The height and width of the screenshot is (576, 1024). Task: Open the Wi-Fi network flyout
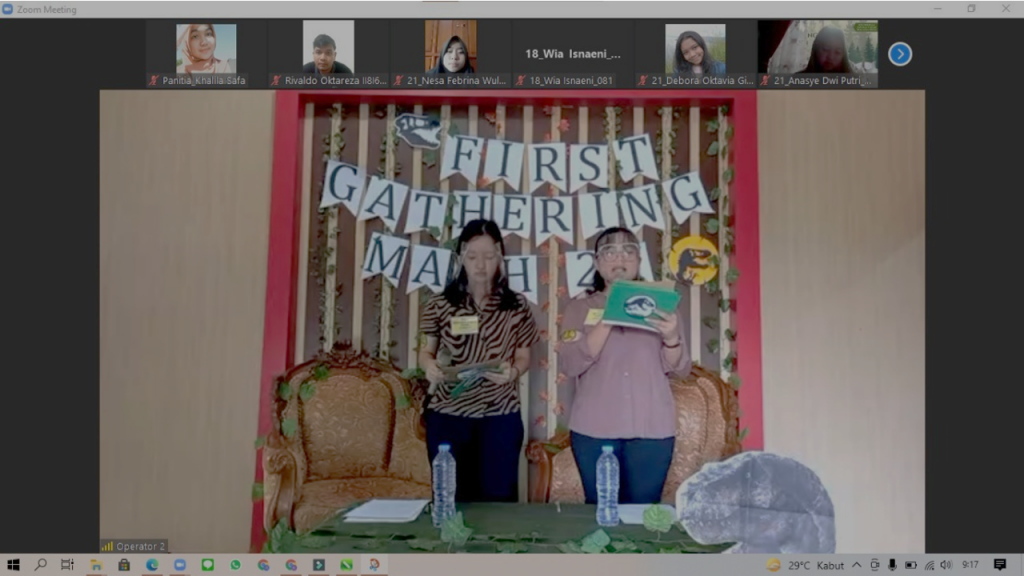(929, 565)
